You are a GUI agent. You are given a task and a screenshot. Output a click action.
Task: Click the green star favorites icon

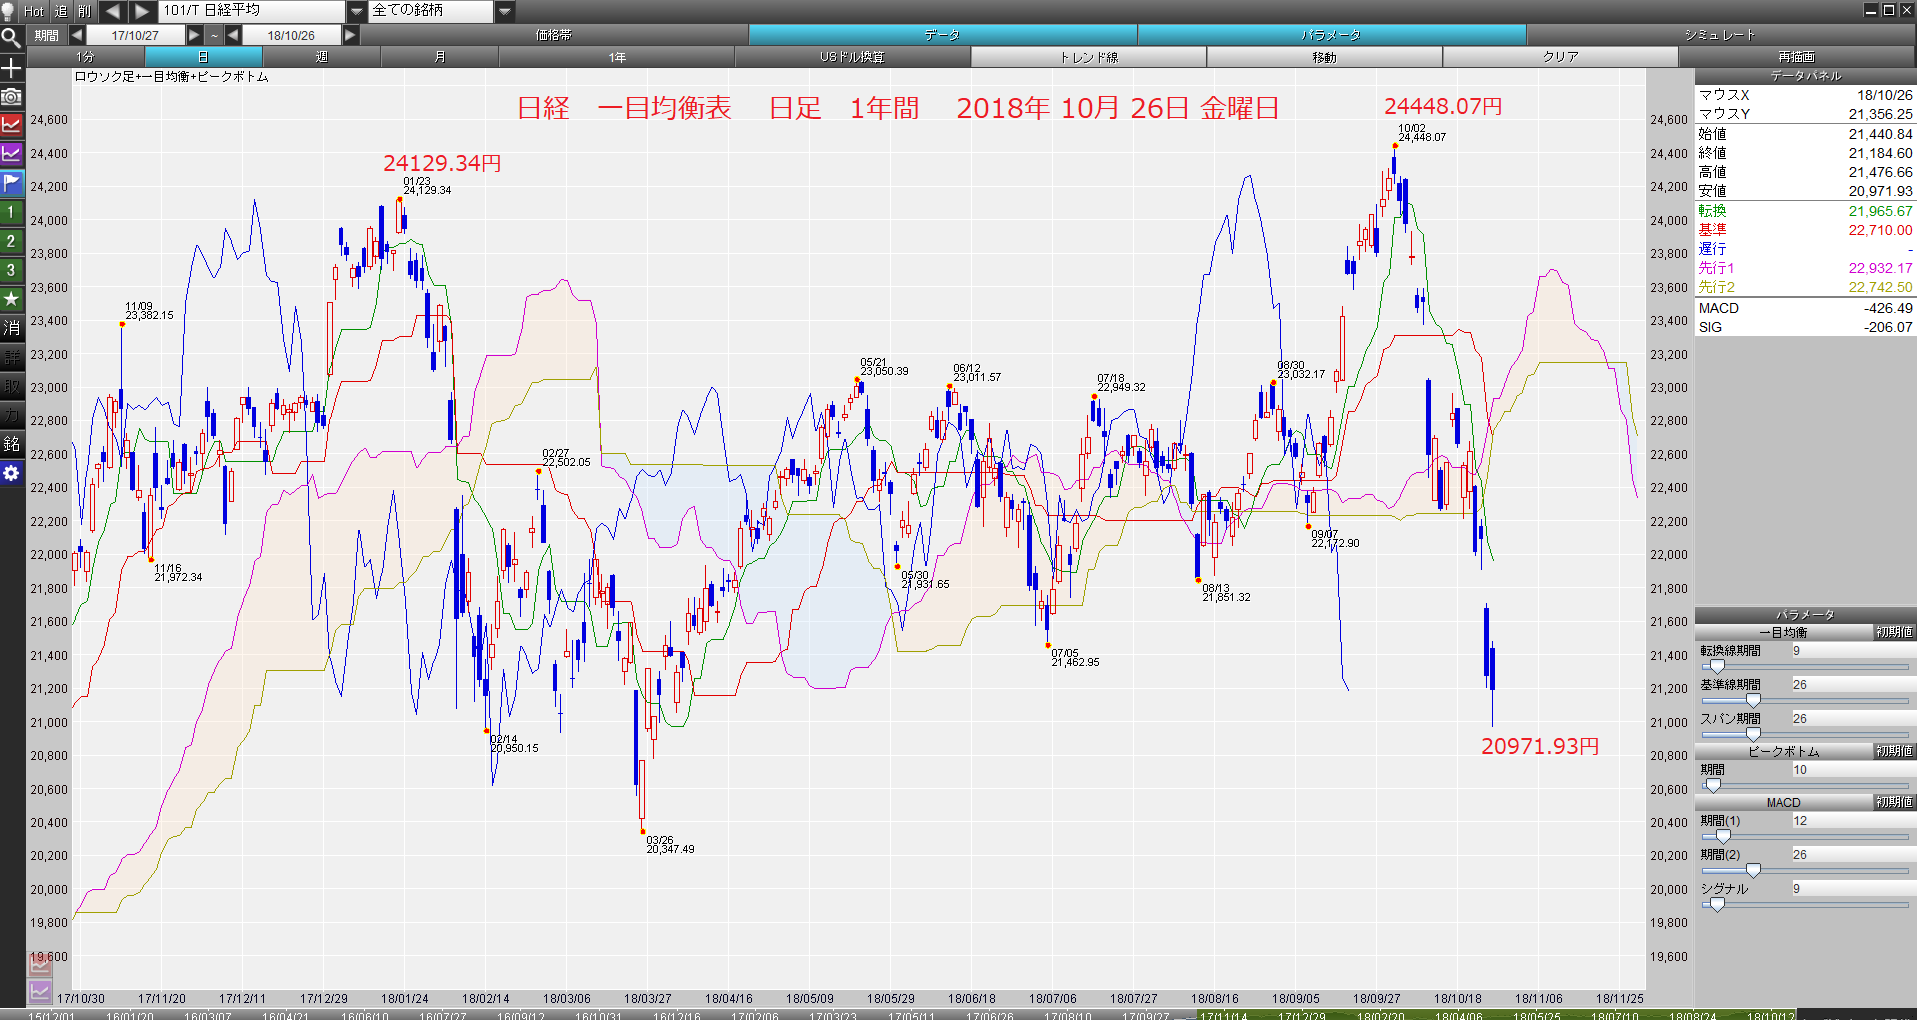pos(11,299)
